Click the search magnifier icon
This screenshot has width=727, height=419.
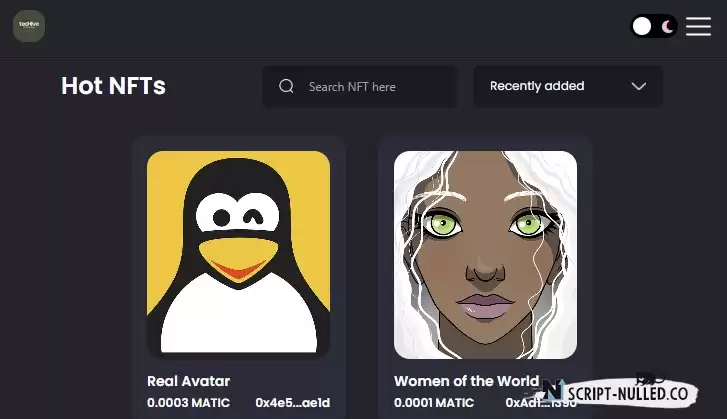286,86
